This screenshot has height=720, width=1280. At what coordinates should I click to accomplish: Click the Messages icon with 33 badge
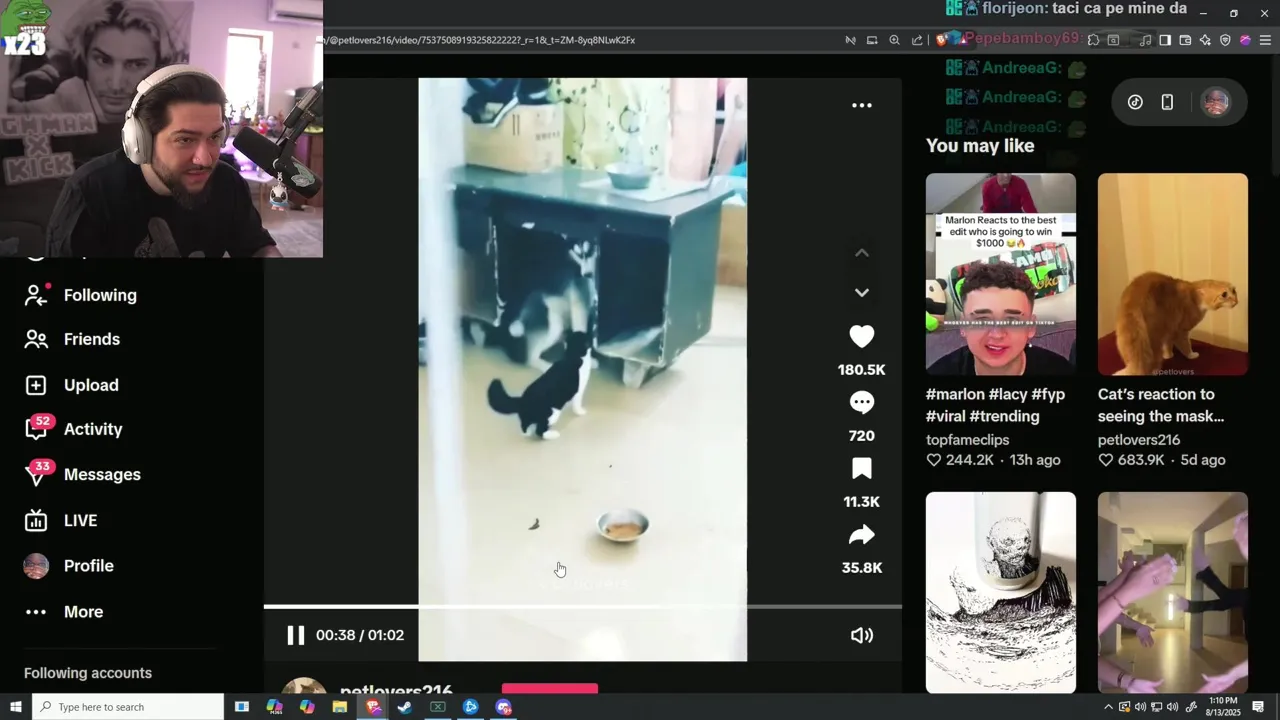(36, 474)
